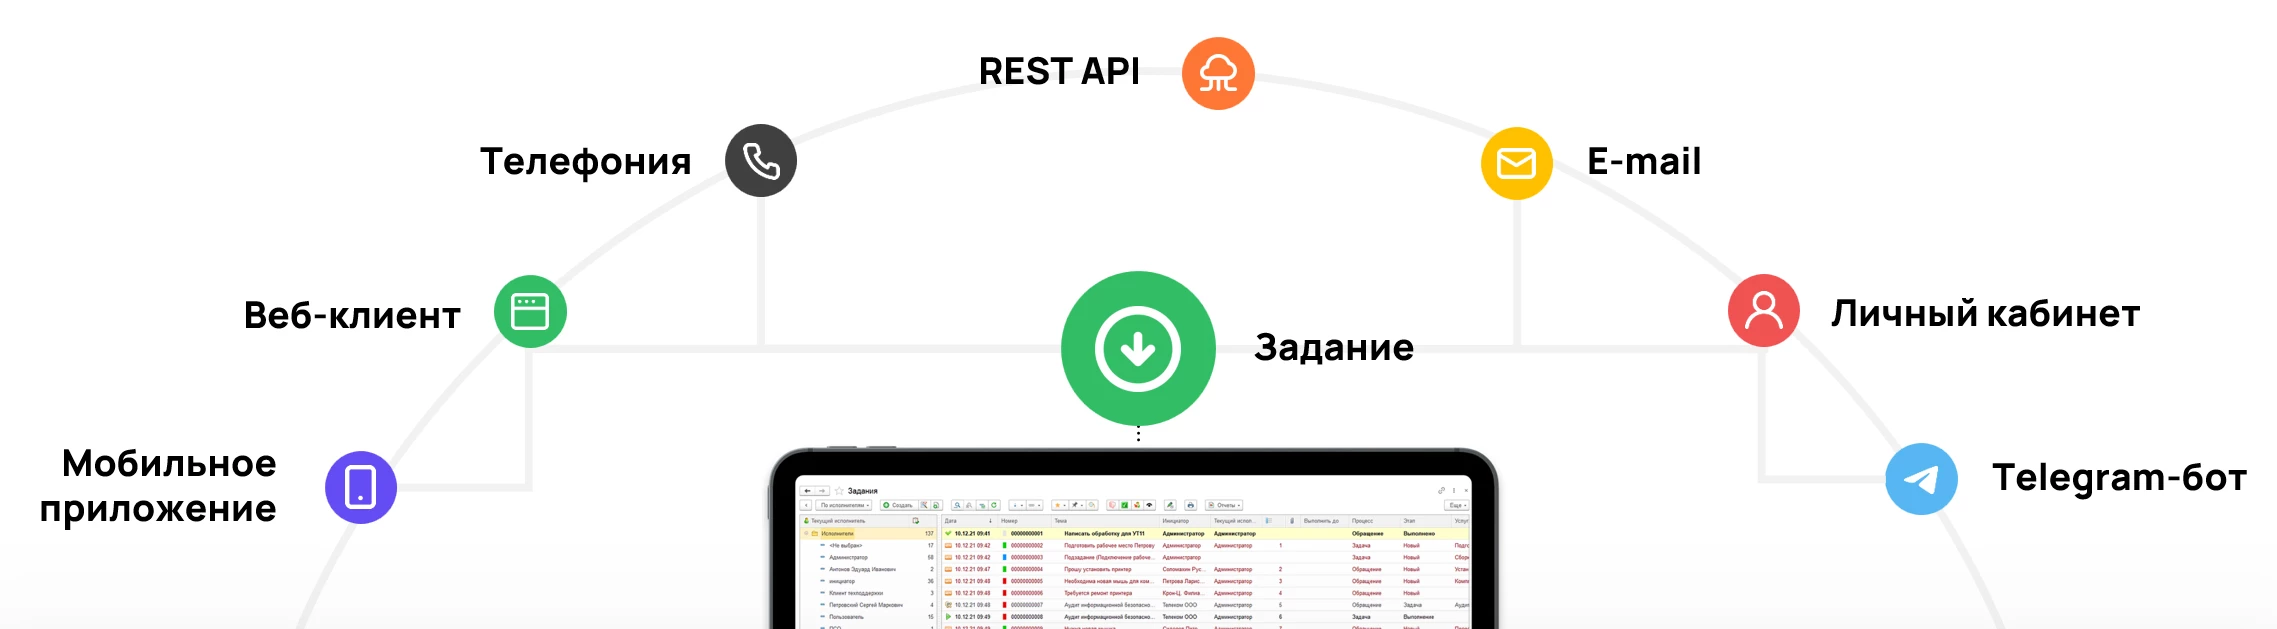The height and width of the screenshot is (629, 2277).
Task: Click the yellow E-mail envelope icon
Action: (1516, 163)
